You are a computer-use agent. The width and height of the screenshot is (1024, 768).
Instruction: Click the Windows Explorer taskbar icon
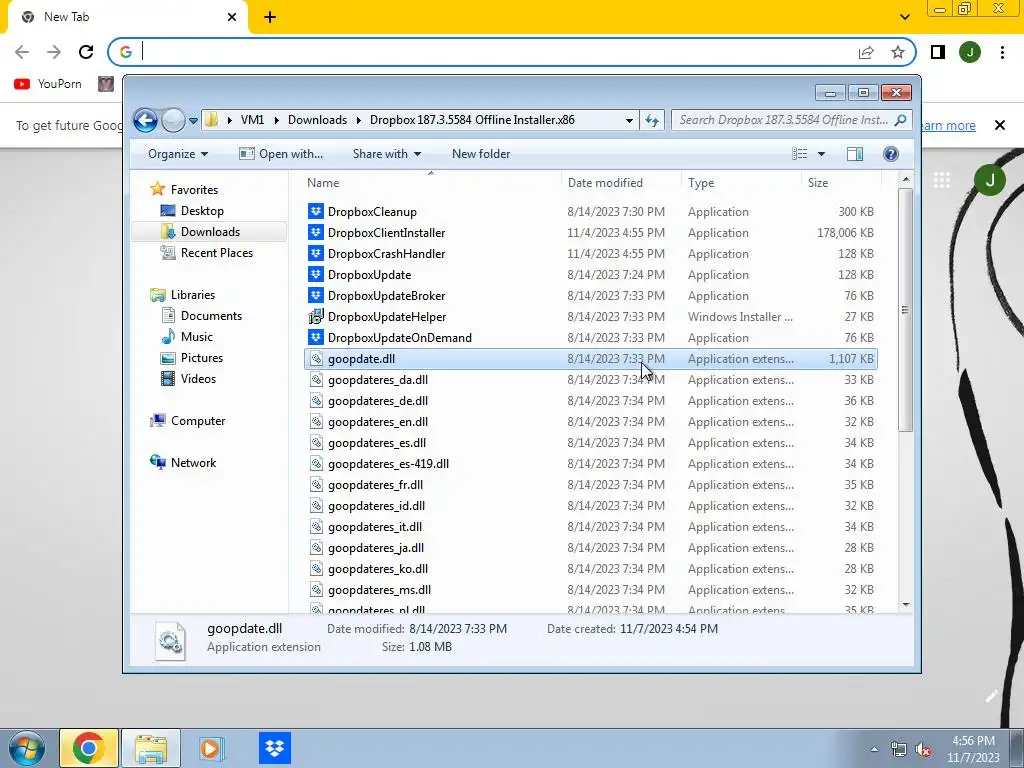(151, 748)
